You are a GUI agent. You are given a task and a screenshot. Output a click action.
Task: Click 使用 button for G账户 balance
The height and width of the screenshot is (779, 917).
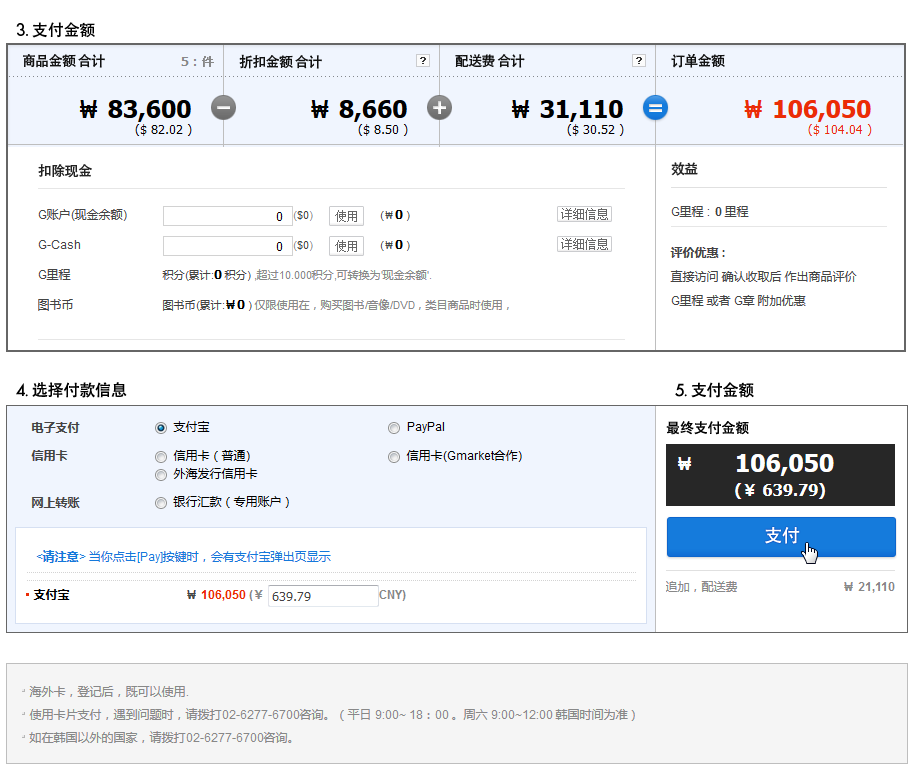tap(346, 216)
